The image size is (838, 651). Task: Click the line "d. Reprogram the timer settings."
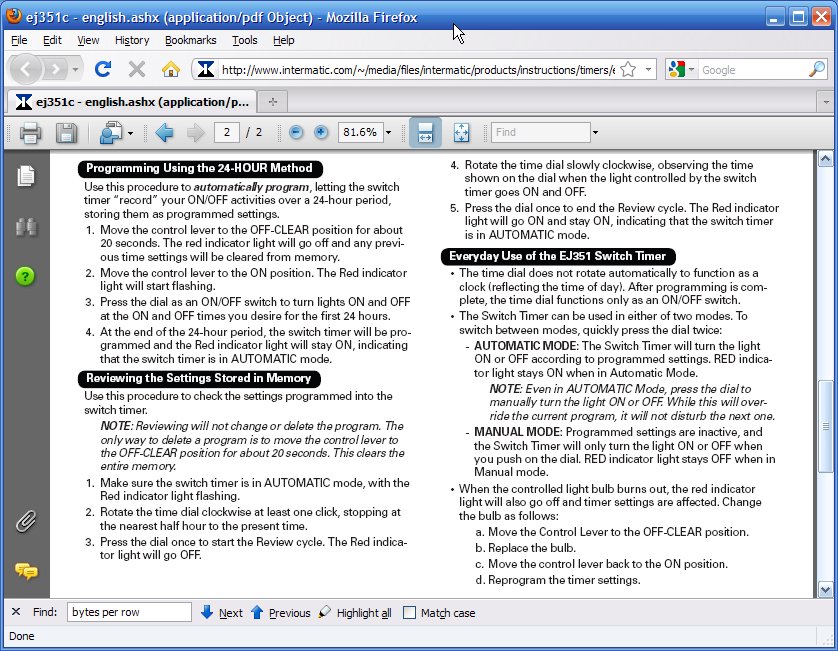[x=558, y=580]
